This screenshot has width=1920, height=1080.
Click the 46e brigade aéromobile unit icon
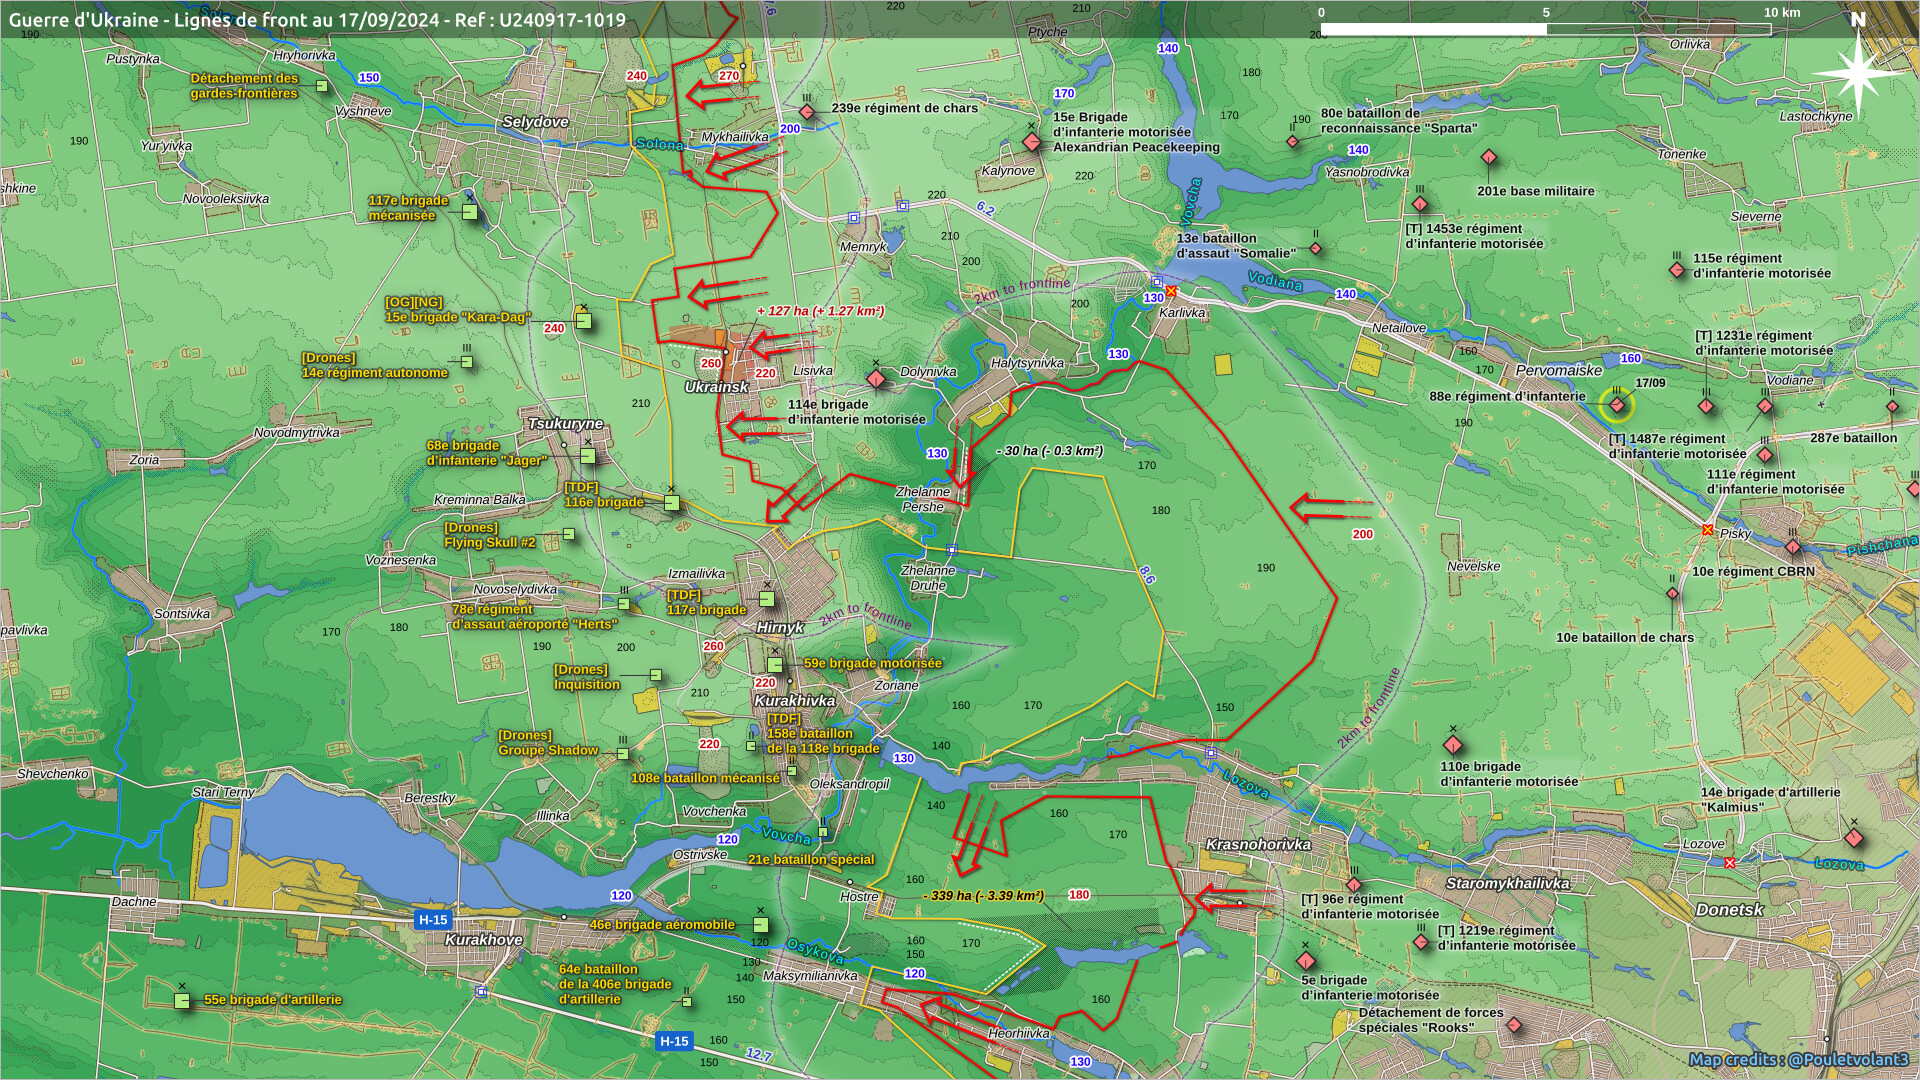point(761,925)
